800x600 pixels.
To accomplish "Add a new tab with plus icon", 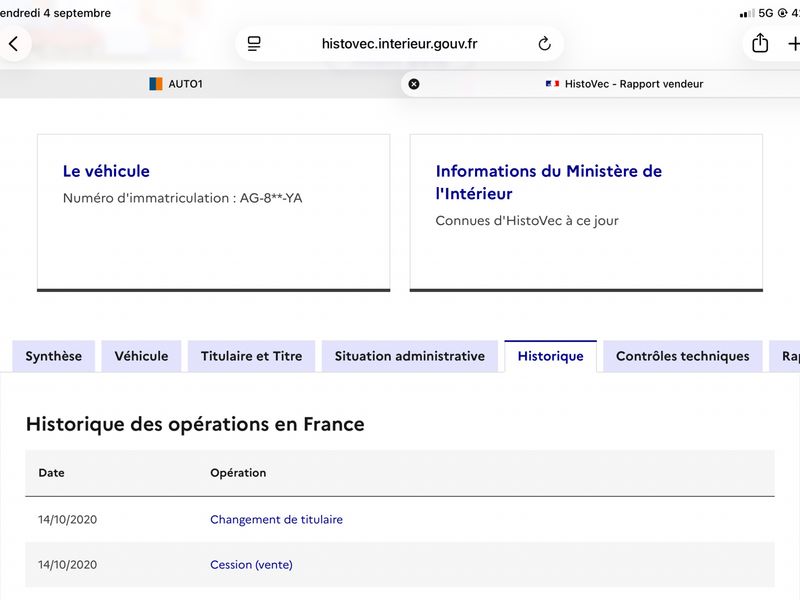I will 794,44.
